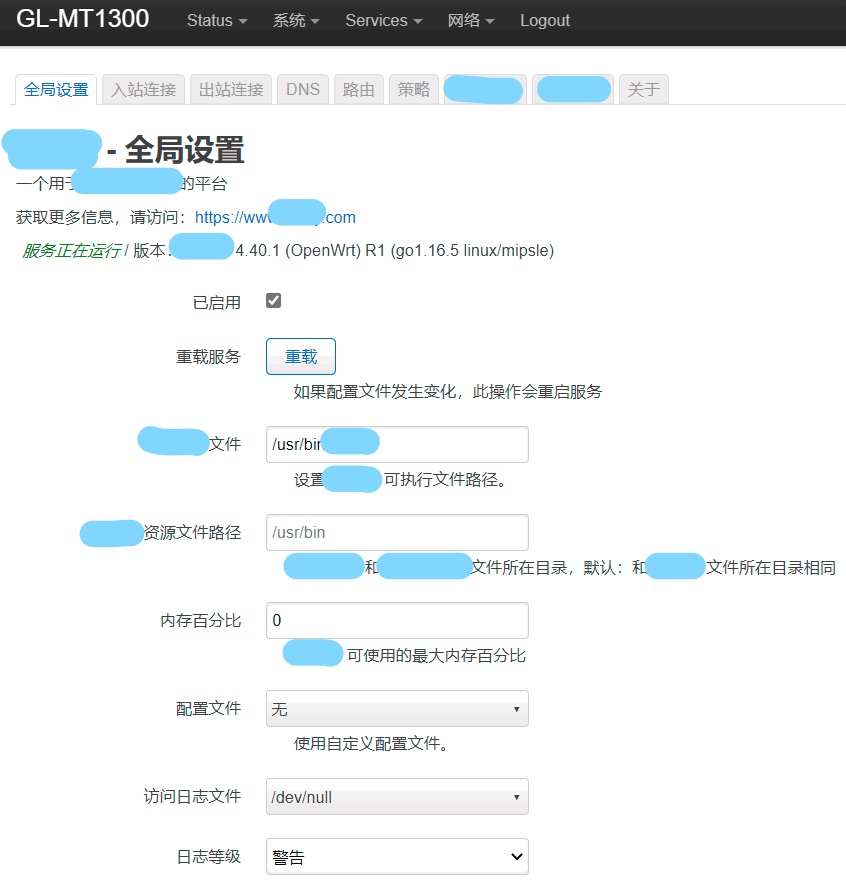Select the 全局设置 tab
This screenshot has width=846, height=884.
click(55, 88)
